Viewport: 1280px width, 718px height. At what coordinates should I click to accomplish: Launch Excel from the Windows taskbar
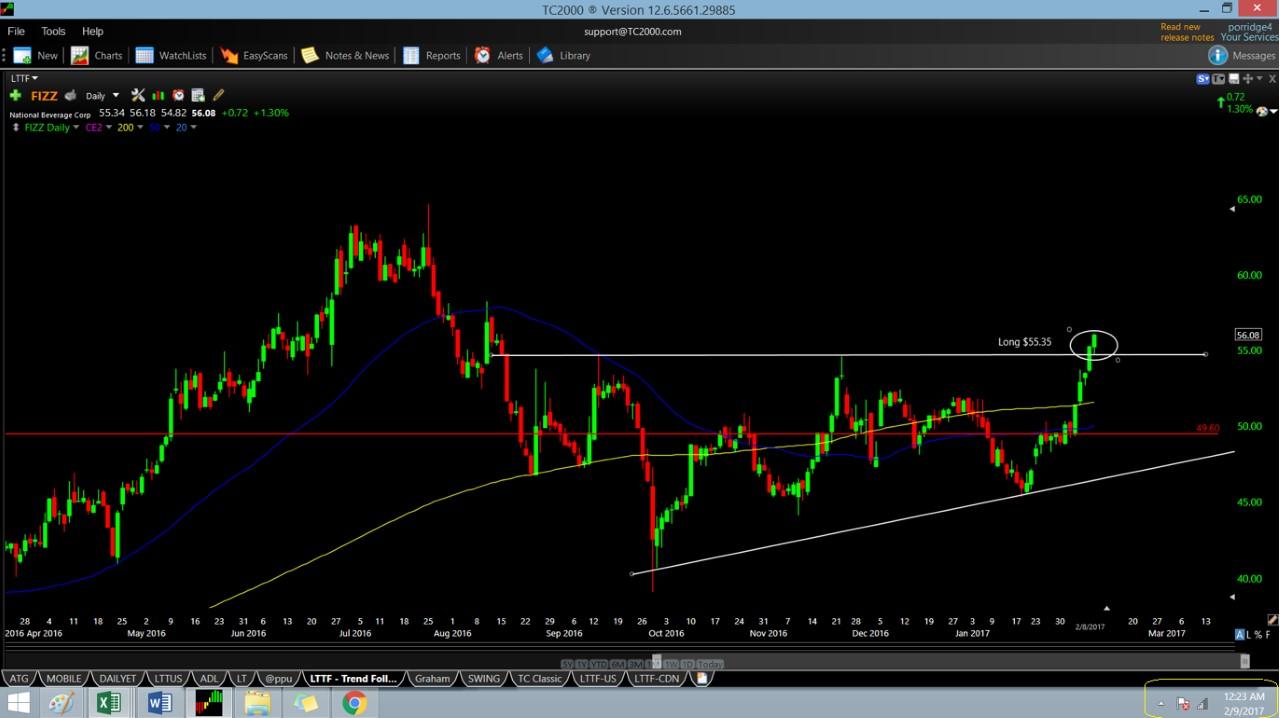[108, 703]
